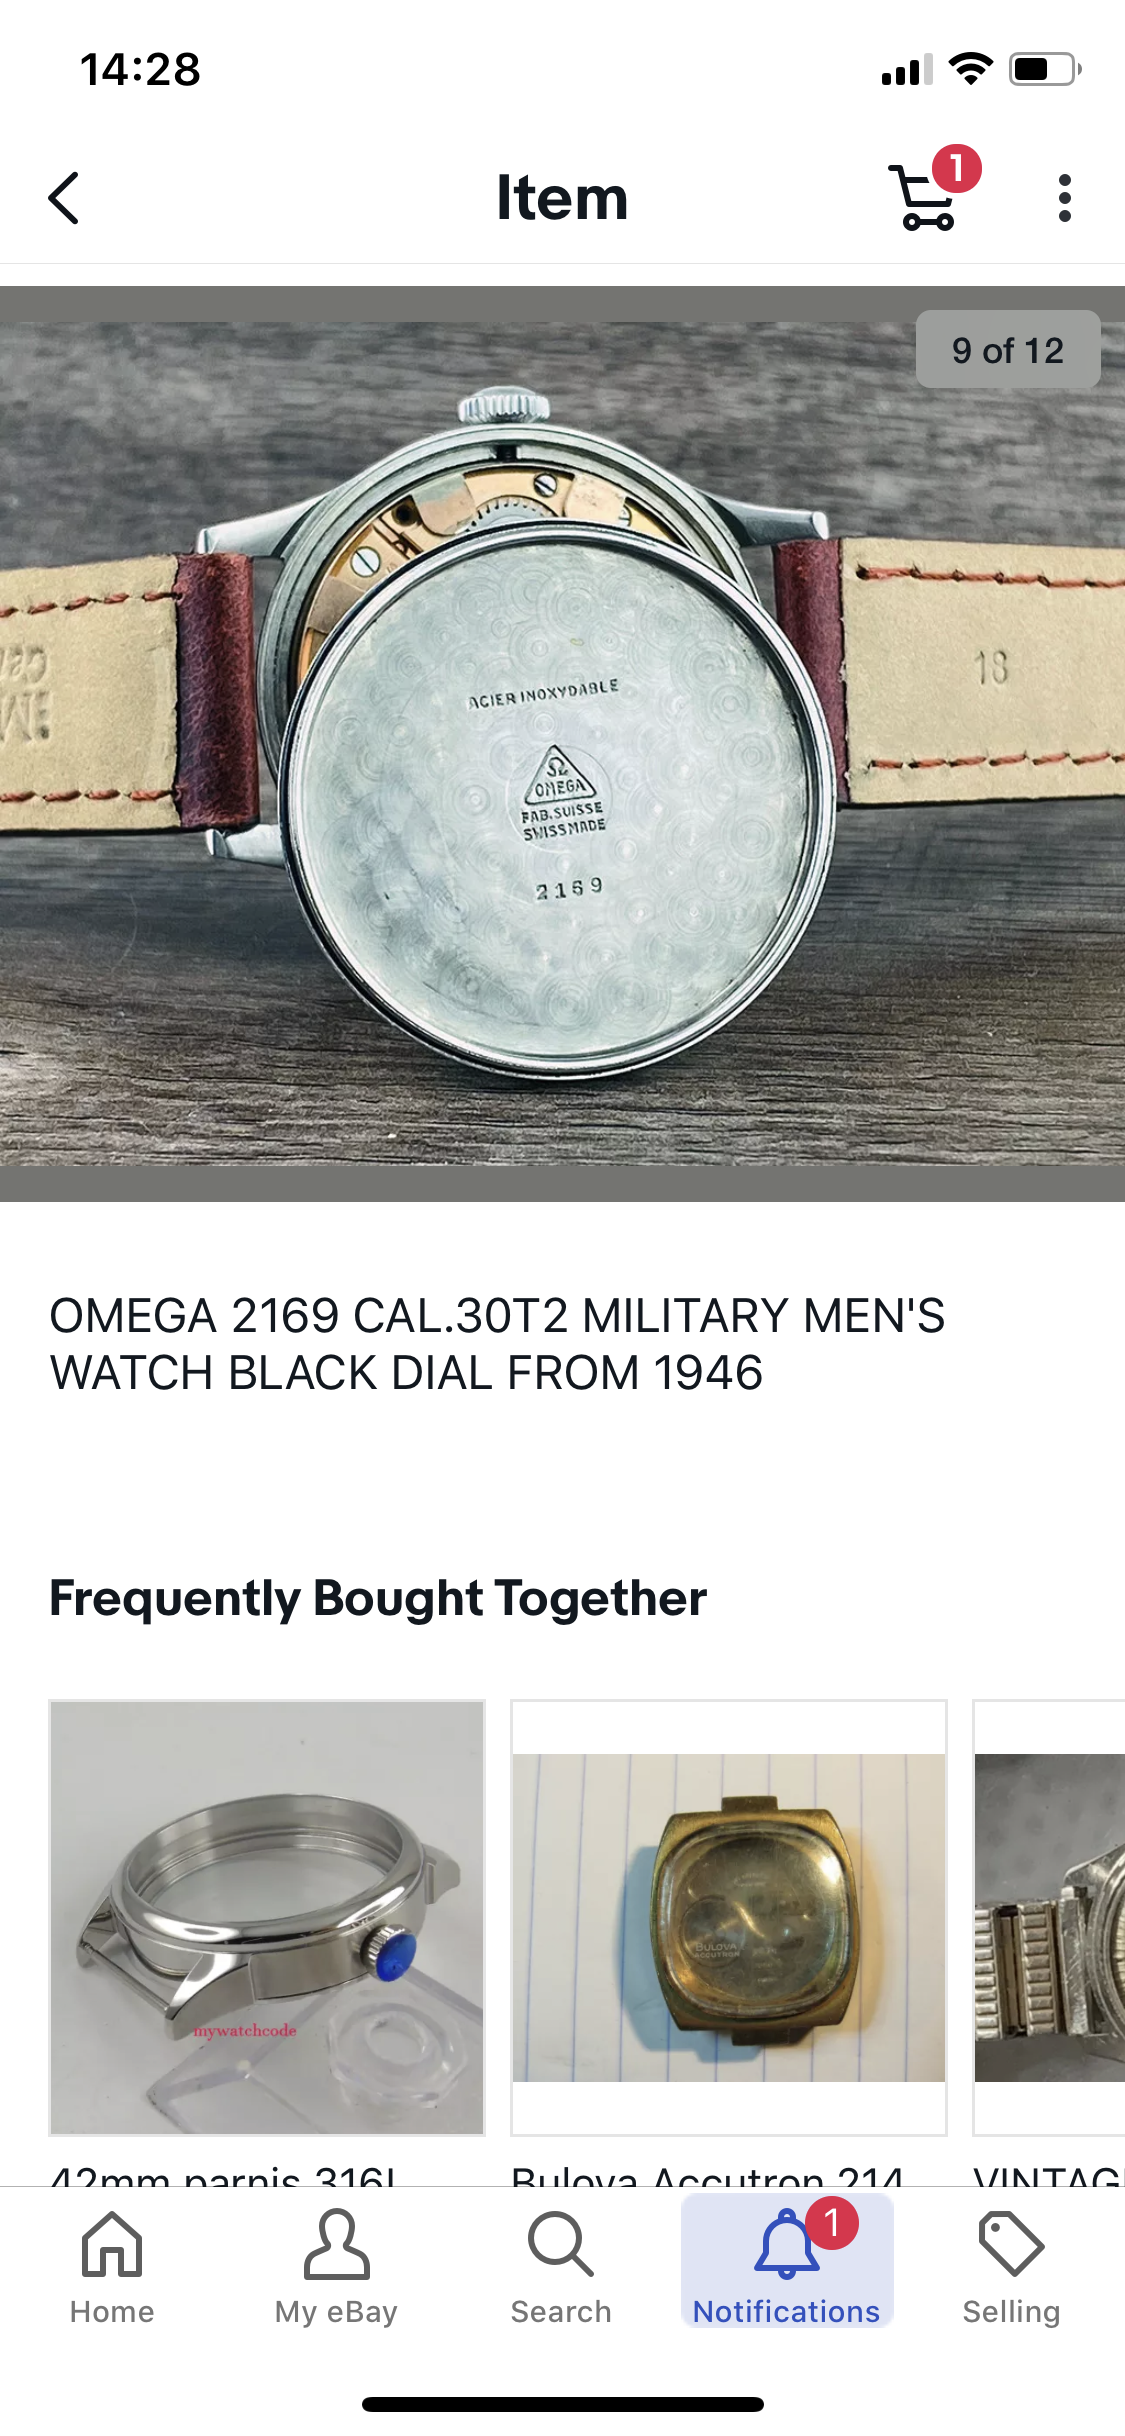Screen dimensions: 1125x2436
Task: Tap the back arrow icon
Action: tap(64, 198)
